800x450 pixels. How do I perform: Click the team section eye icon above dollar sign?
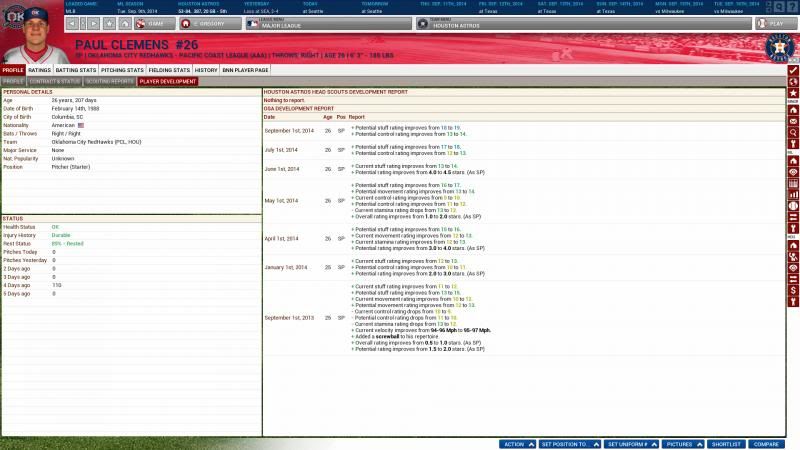[793, 268]
